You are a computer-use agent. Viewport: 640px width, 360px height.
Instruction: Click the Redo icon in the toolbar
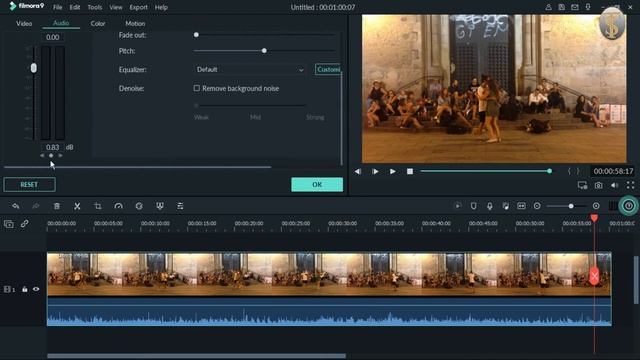pyautogui.click(x=36, y=206)
